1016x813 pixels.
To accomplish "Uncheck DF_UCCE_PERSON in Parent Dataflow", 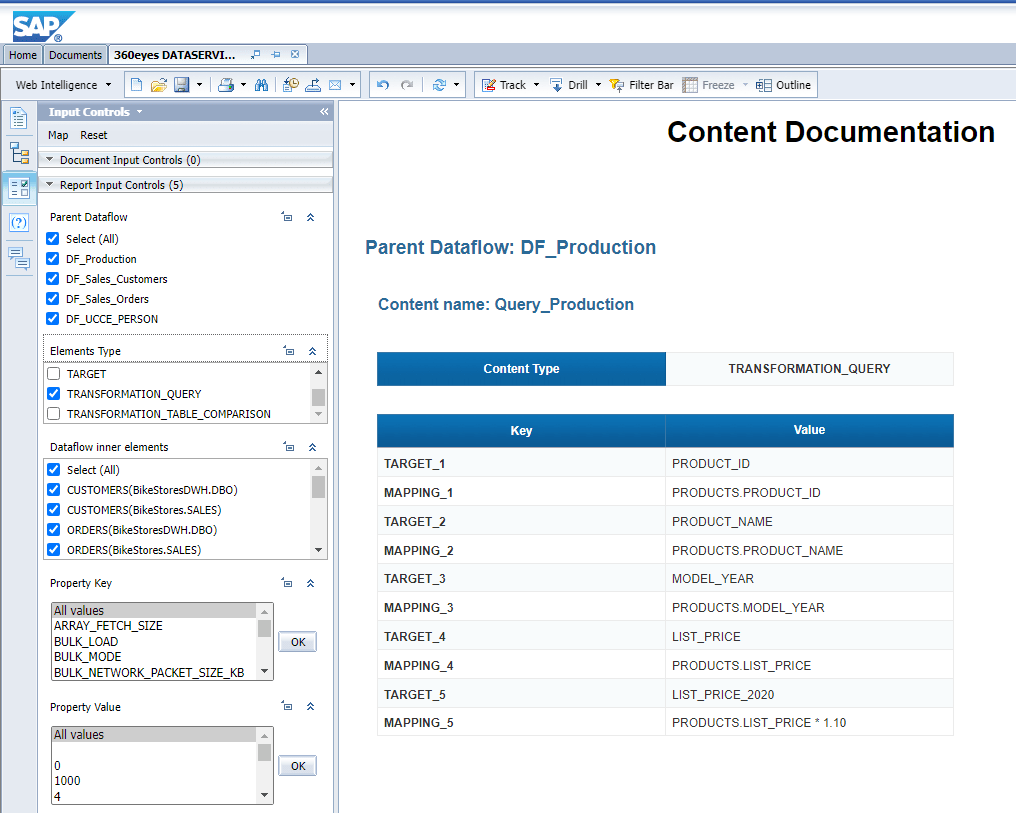I will coord(52,318).
